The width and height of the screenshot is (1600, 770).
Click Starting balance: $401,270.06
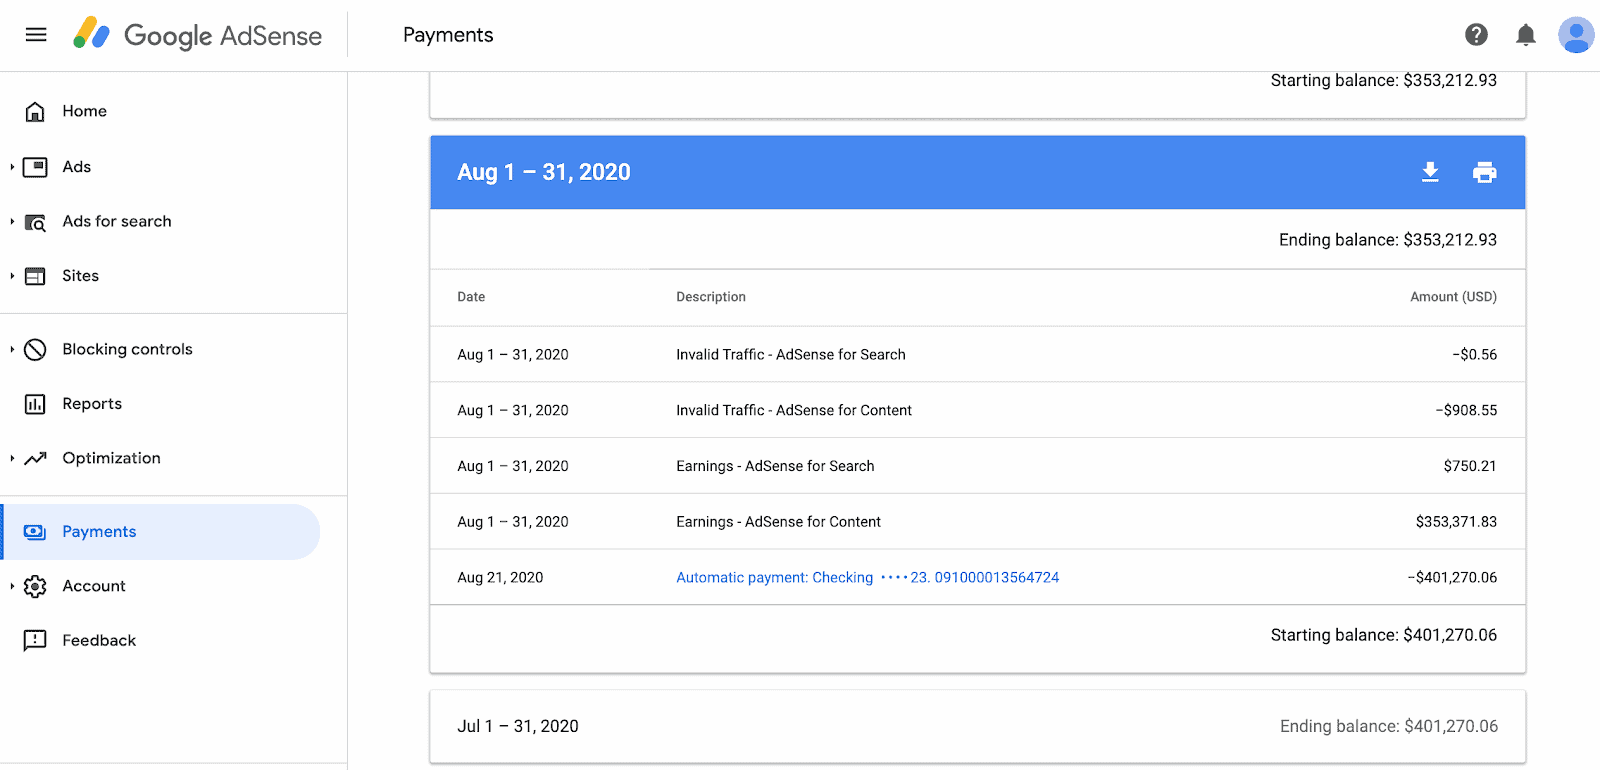pos(1384,635)
